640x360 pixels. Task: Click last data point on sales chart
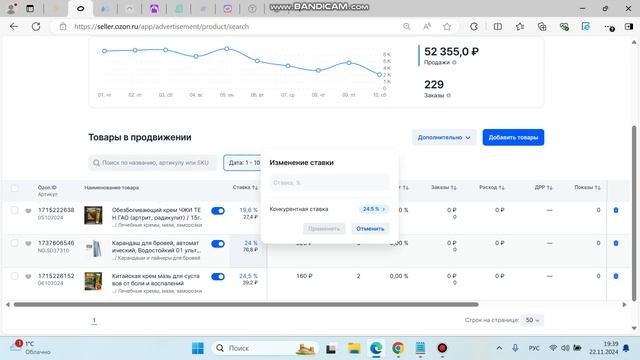pyautogui.click(x=379, y=75)
